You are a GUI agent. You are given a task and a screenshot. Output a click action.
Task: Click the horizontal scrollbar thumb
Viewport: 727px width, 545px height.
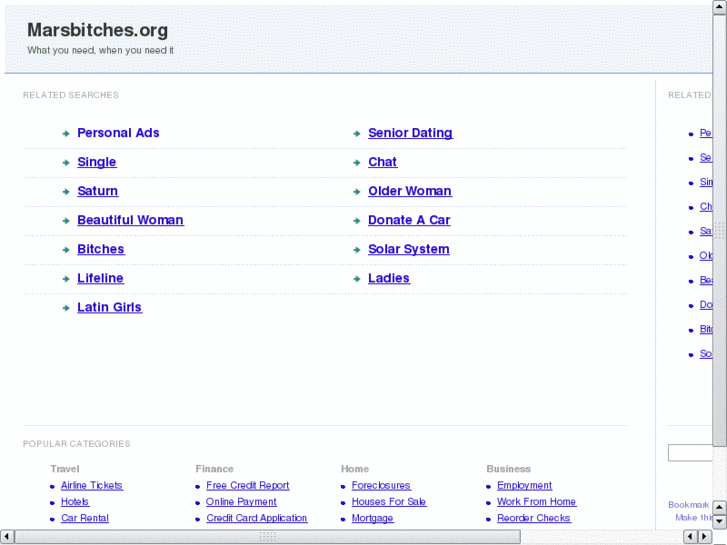click(x=268, y=537)
